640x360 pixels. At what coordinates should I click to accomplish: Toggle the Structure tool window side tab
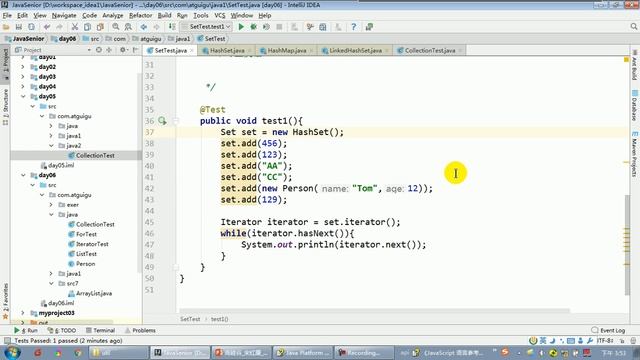(x=5, y=107)
